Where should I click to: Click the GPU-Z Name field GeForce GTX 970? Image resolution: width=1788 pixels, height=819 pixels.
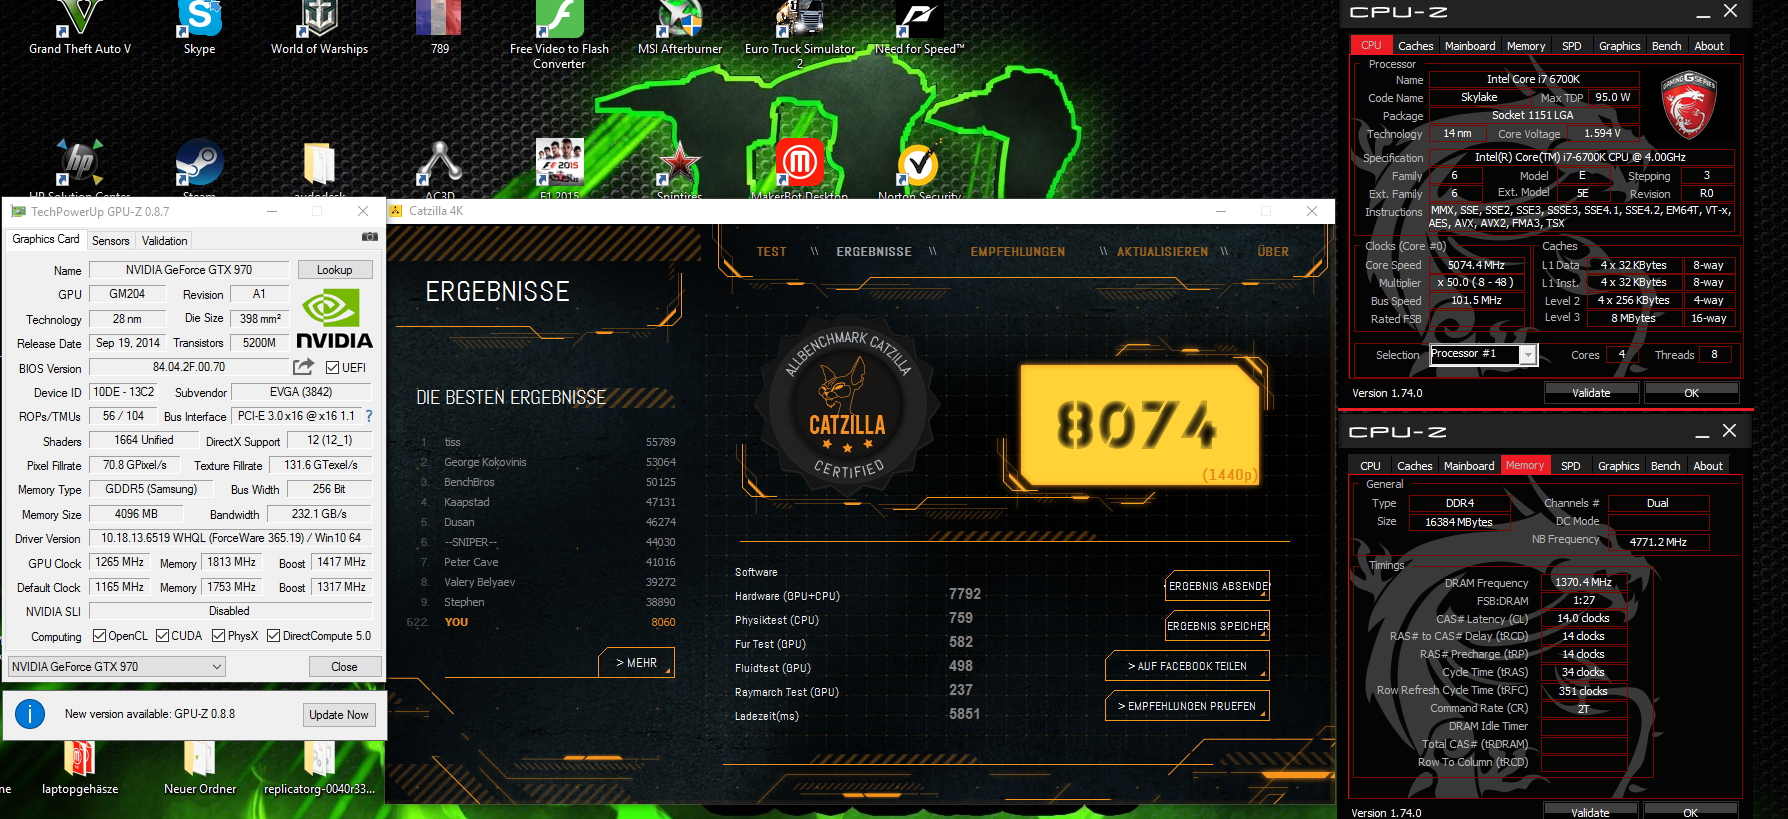point(189,270)
